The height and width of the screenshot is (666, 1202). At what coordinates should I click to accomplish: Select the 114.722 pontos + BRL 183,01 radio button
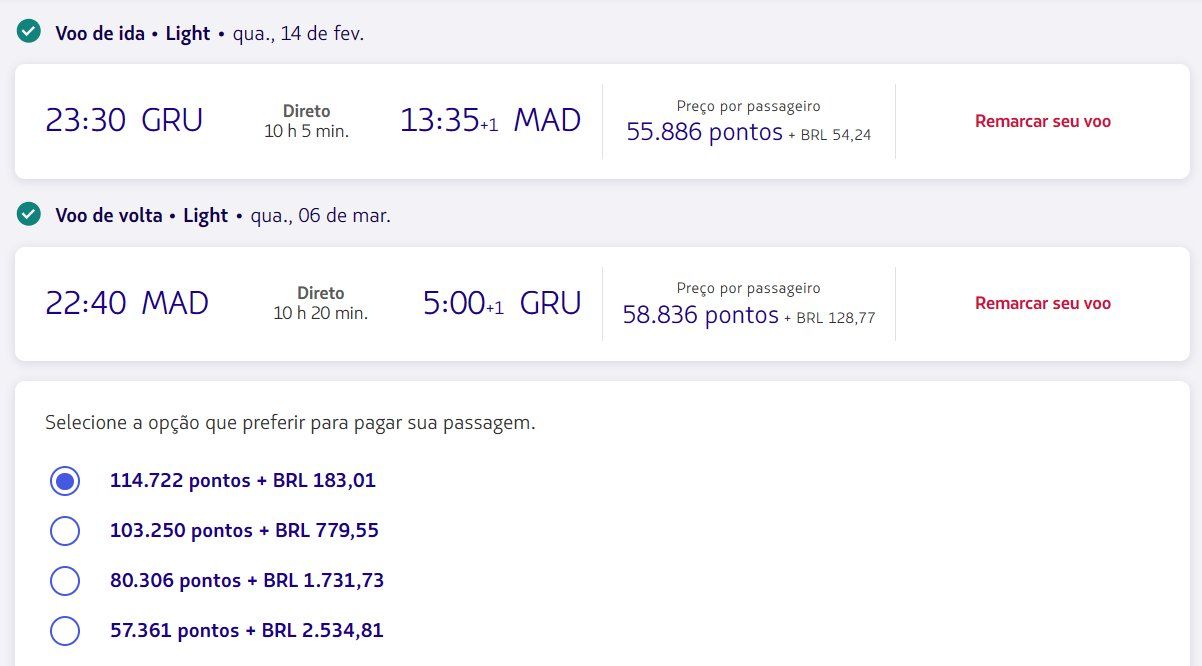[65, 481]
